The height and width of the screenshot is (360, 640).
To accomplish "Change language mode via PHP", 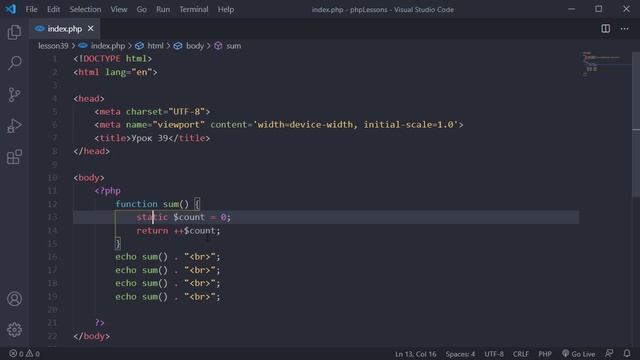I will (x=545, y=353).
